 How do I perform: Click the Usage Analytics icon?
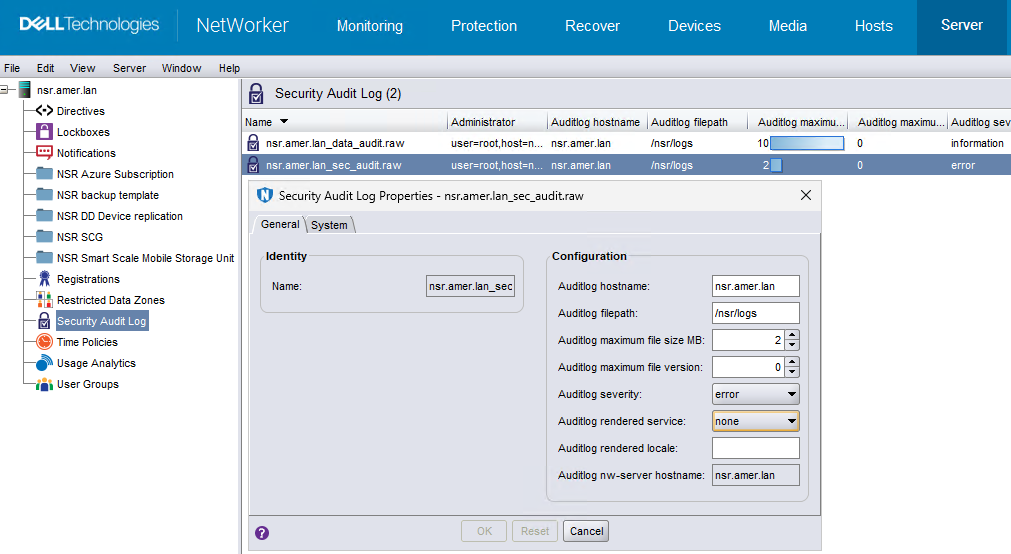coord(44,363)
